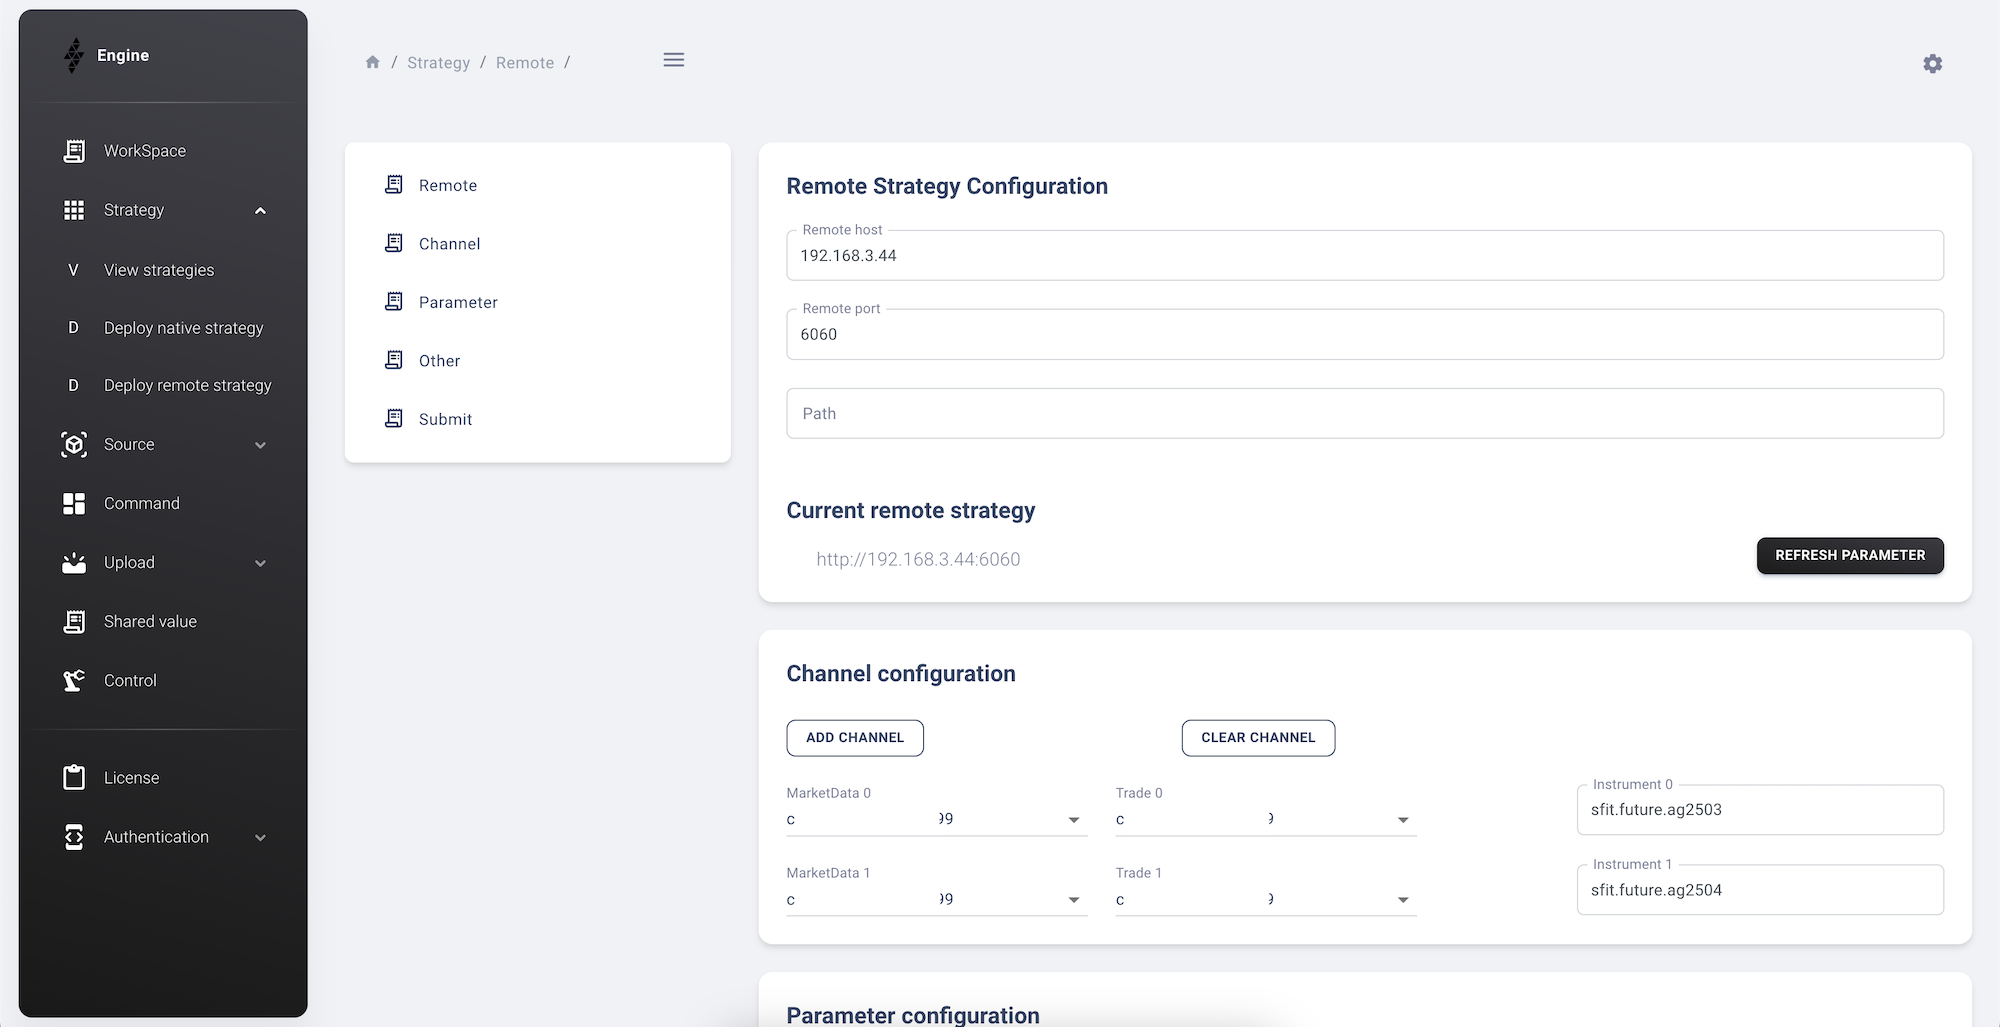Expand the Source sidebar menu
This screenshot has width=2000, height=1027.
point(260,445)
